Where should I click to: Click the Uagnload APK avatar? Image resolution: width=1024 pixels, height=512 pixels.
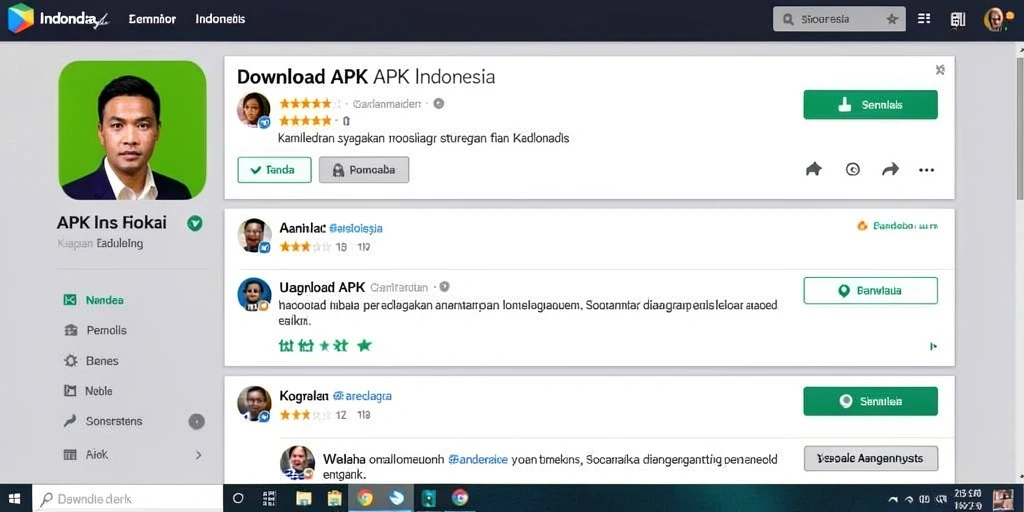[254, 294]
